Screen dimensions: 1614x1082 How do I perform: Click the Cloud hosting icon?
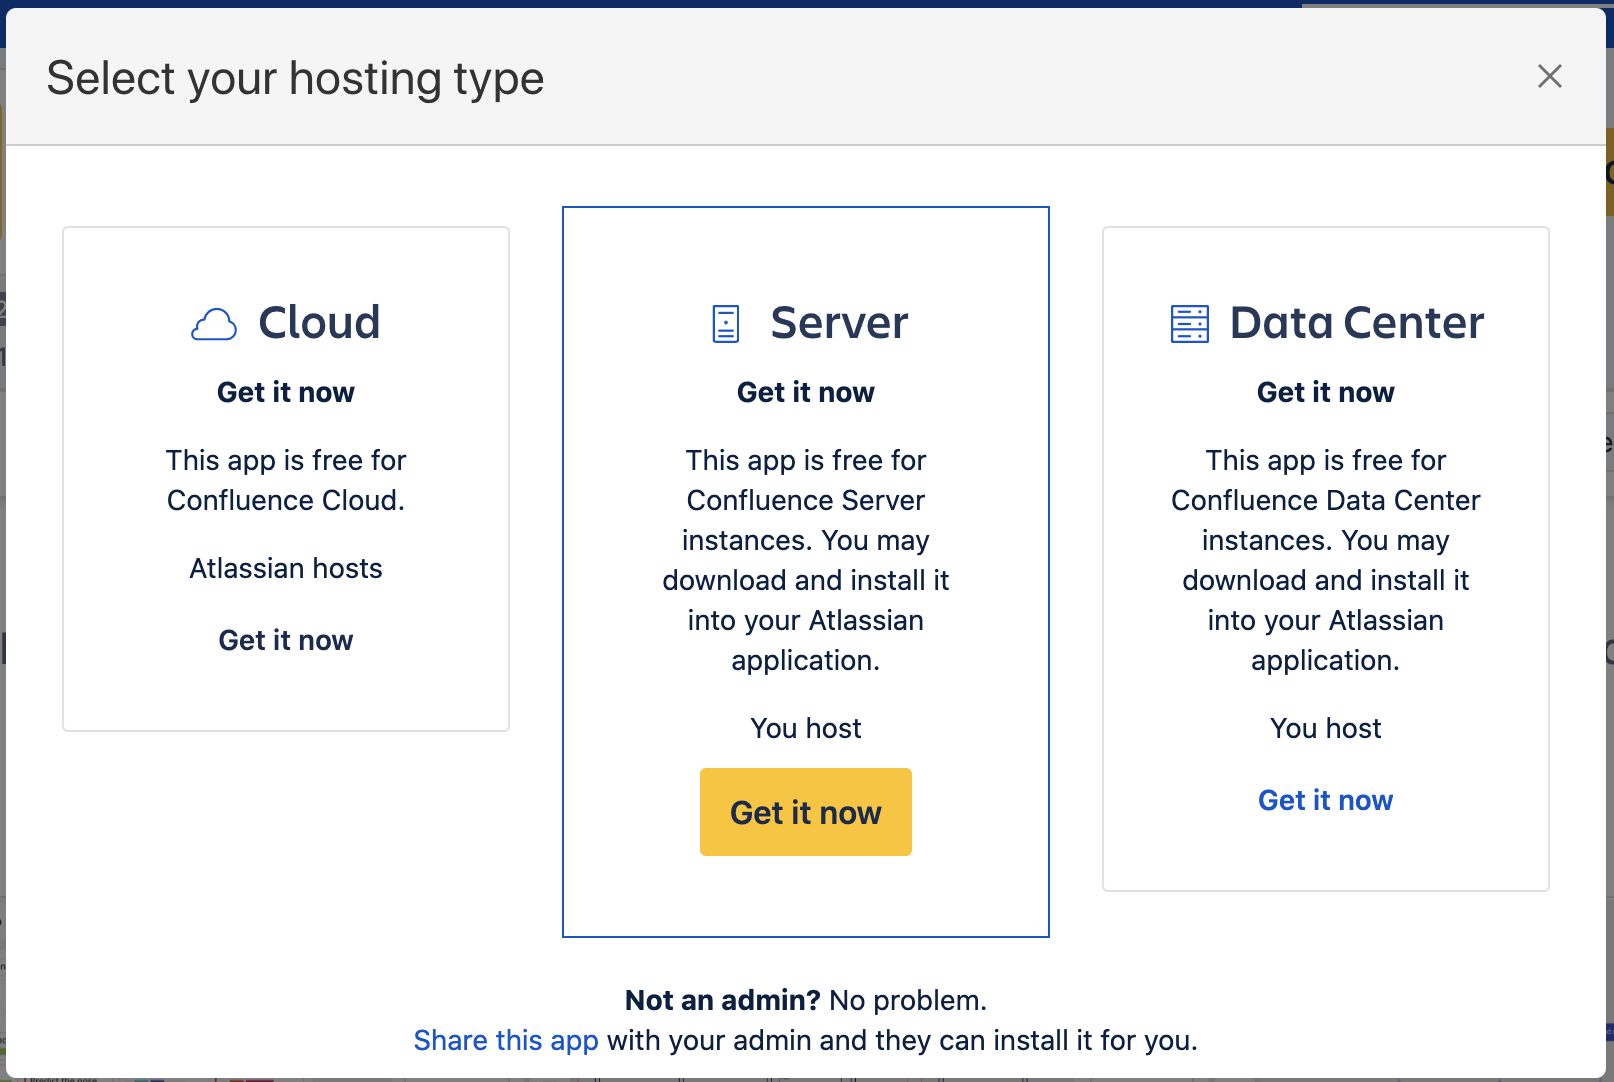[214, 324]
